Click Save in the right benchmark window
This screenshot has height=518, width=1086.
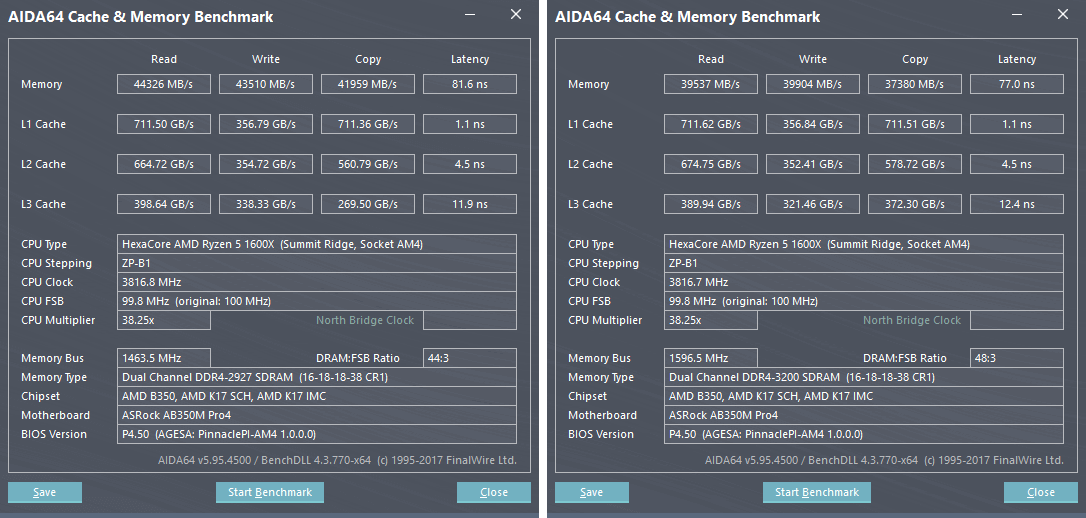(x=592, y=492)
